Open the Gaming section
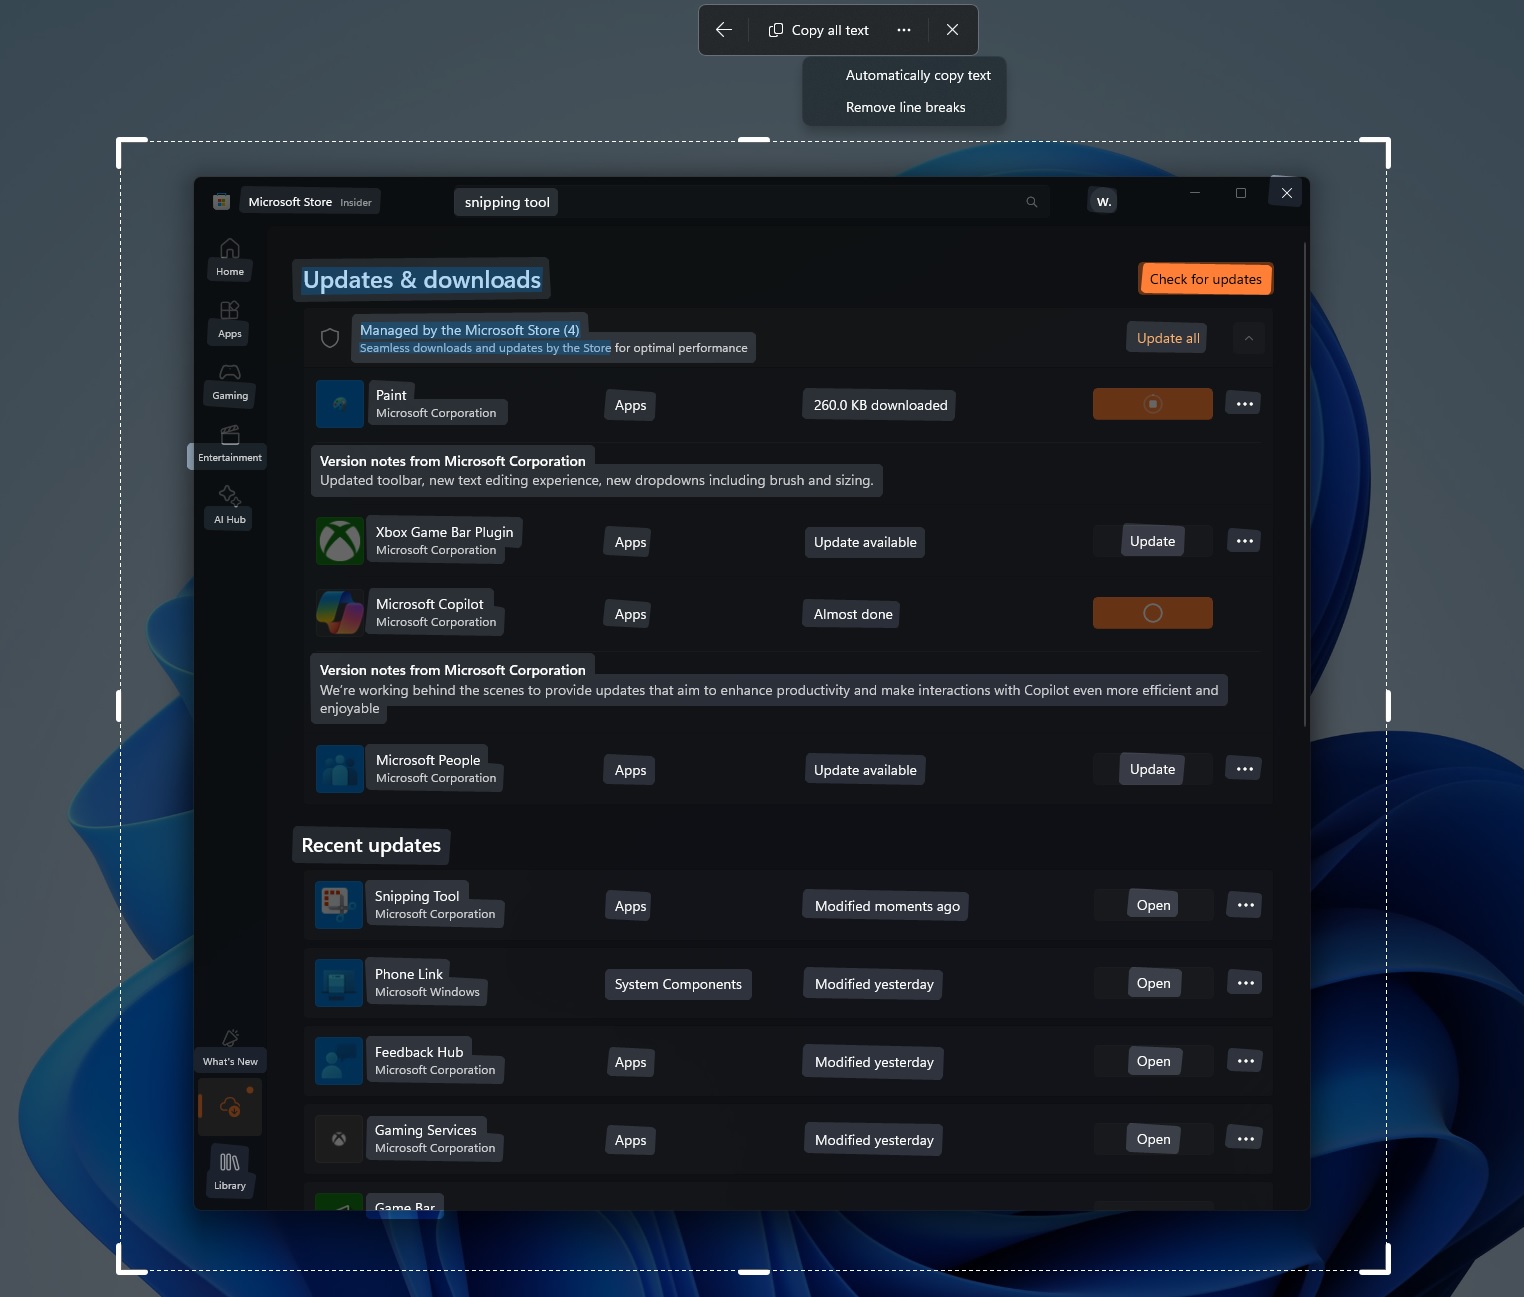1524x1297 pixels. click(229, 381)
